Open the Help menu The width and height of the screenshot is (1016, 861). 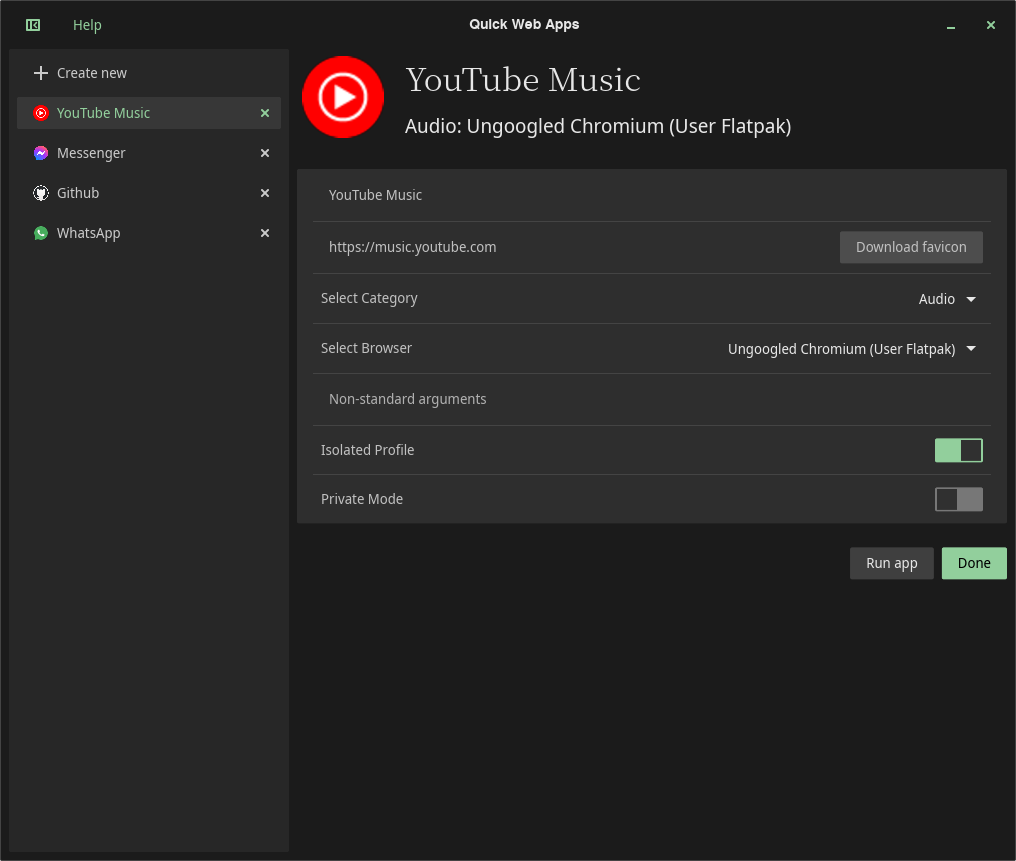pyautogui.click(x=87, y=25)
